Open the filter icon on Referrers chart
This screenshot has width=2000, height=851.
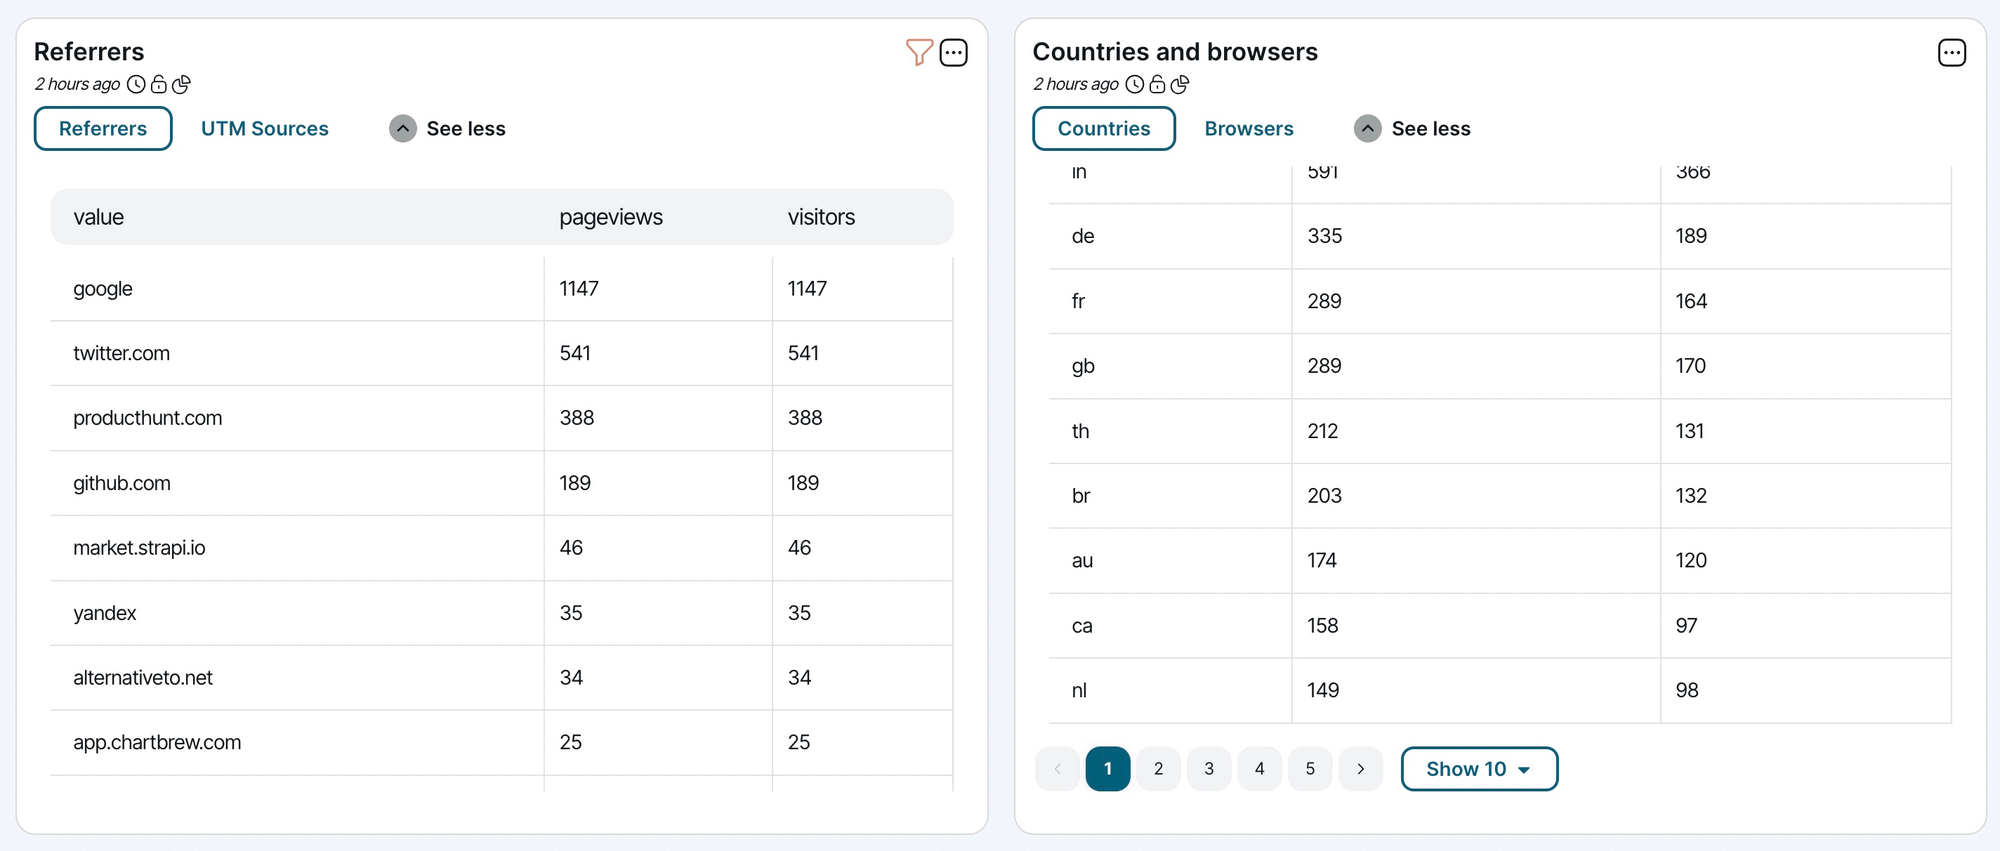click(x=918, y=52)
